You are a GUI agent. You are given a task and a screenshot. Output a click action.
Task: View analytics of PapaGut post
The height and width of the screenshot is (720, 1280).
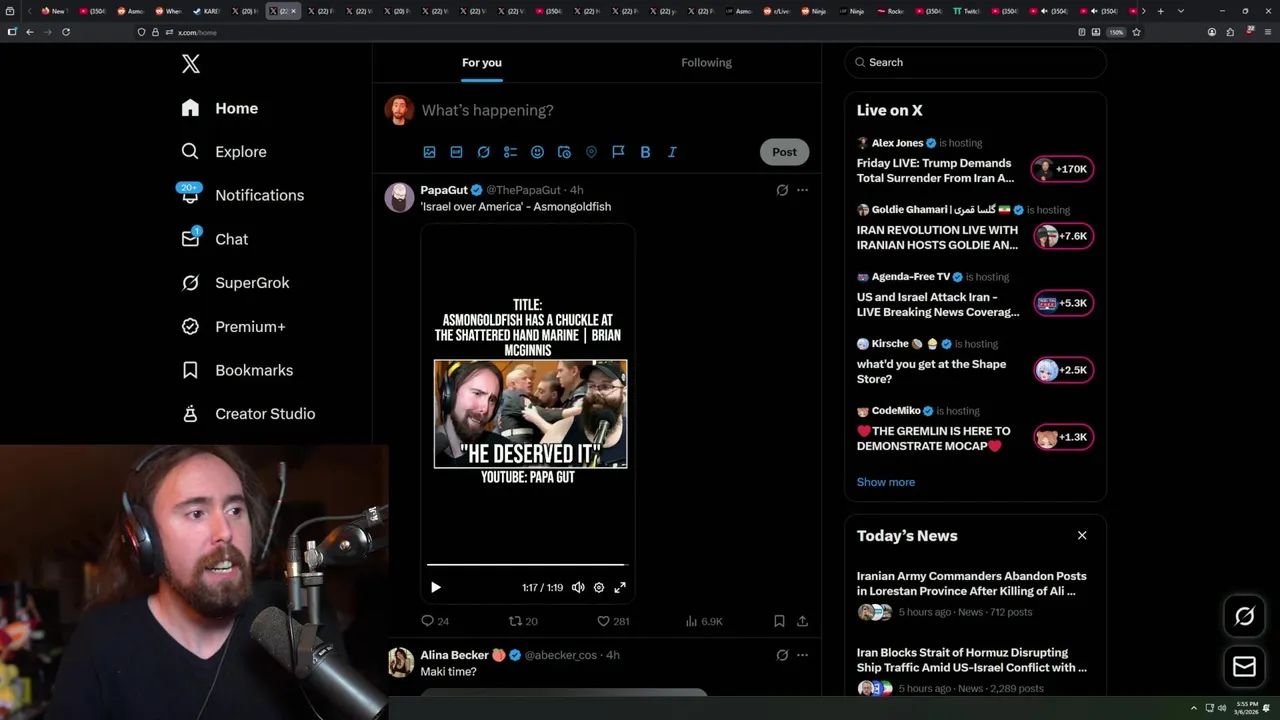pos(704,621)
